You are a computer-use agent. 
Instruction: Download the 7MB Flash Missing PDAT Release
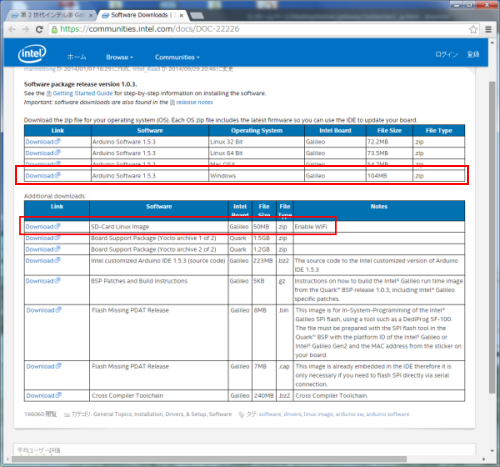pyautogui.click(x=44, y=366)
